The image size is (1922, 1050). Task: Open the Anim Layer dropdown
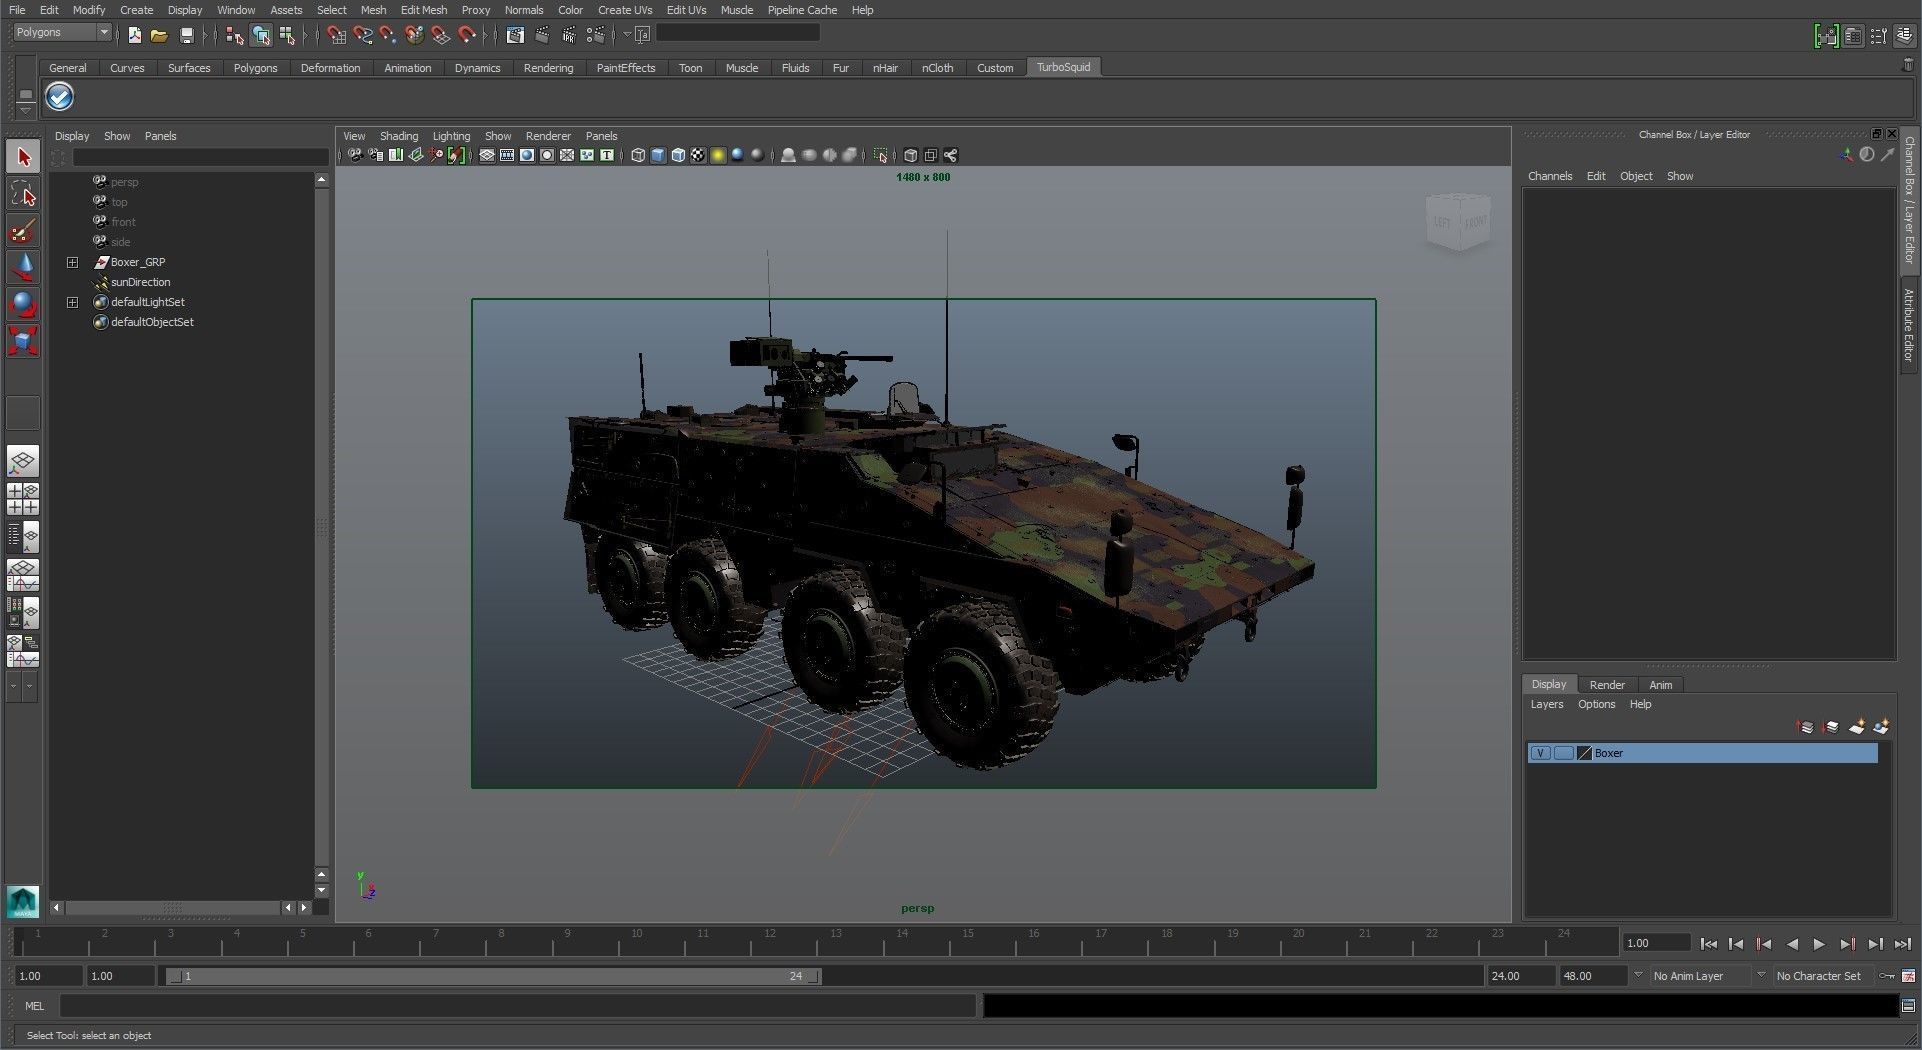(1638, 975)
